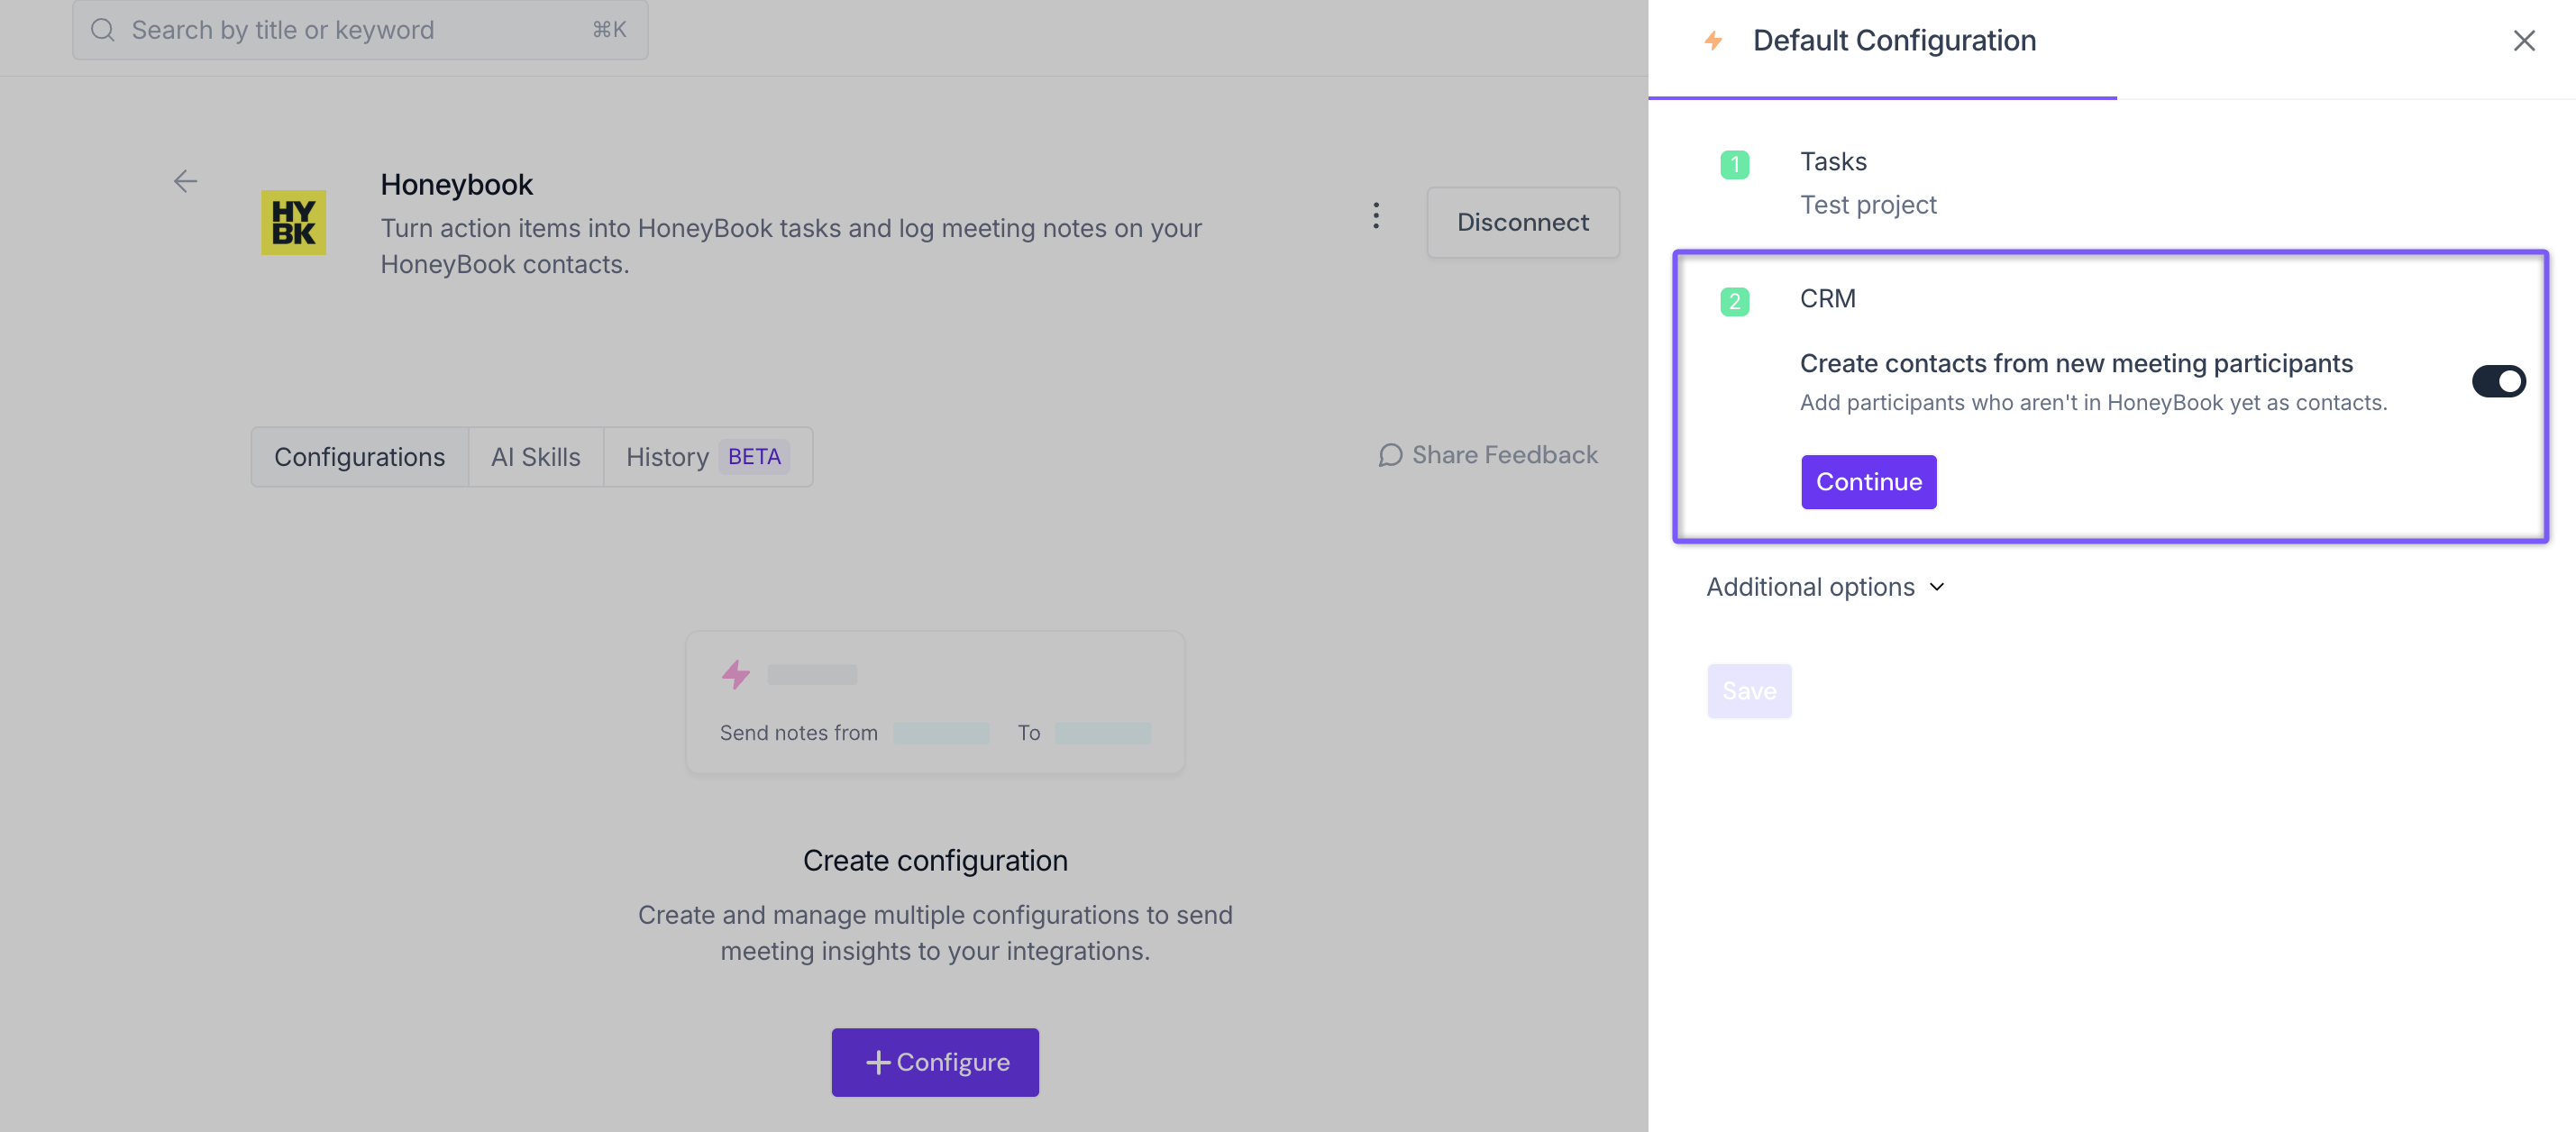Click the Save button

(x=1749, y=691)
